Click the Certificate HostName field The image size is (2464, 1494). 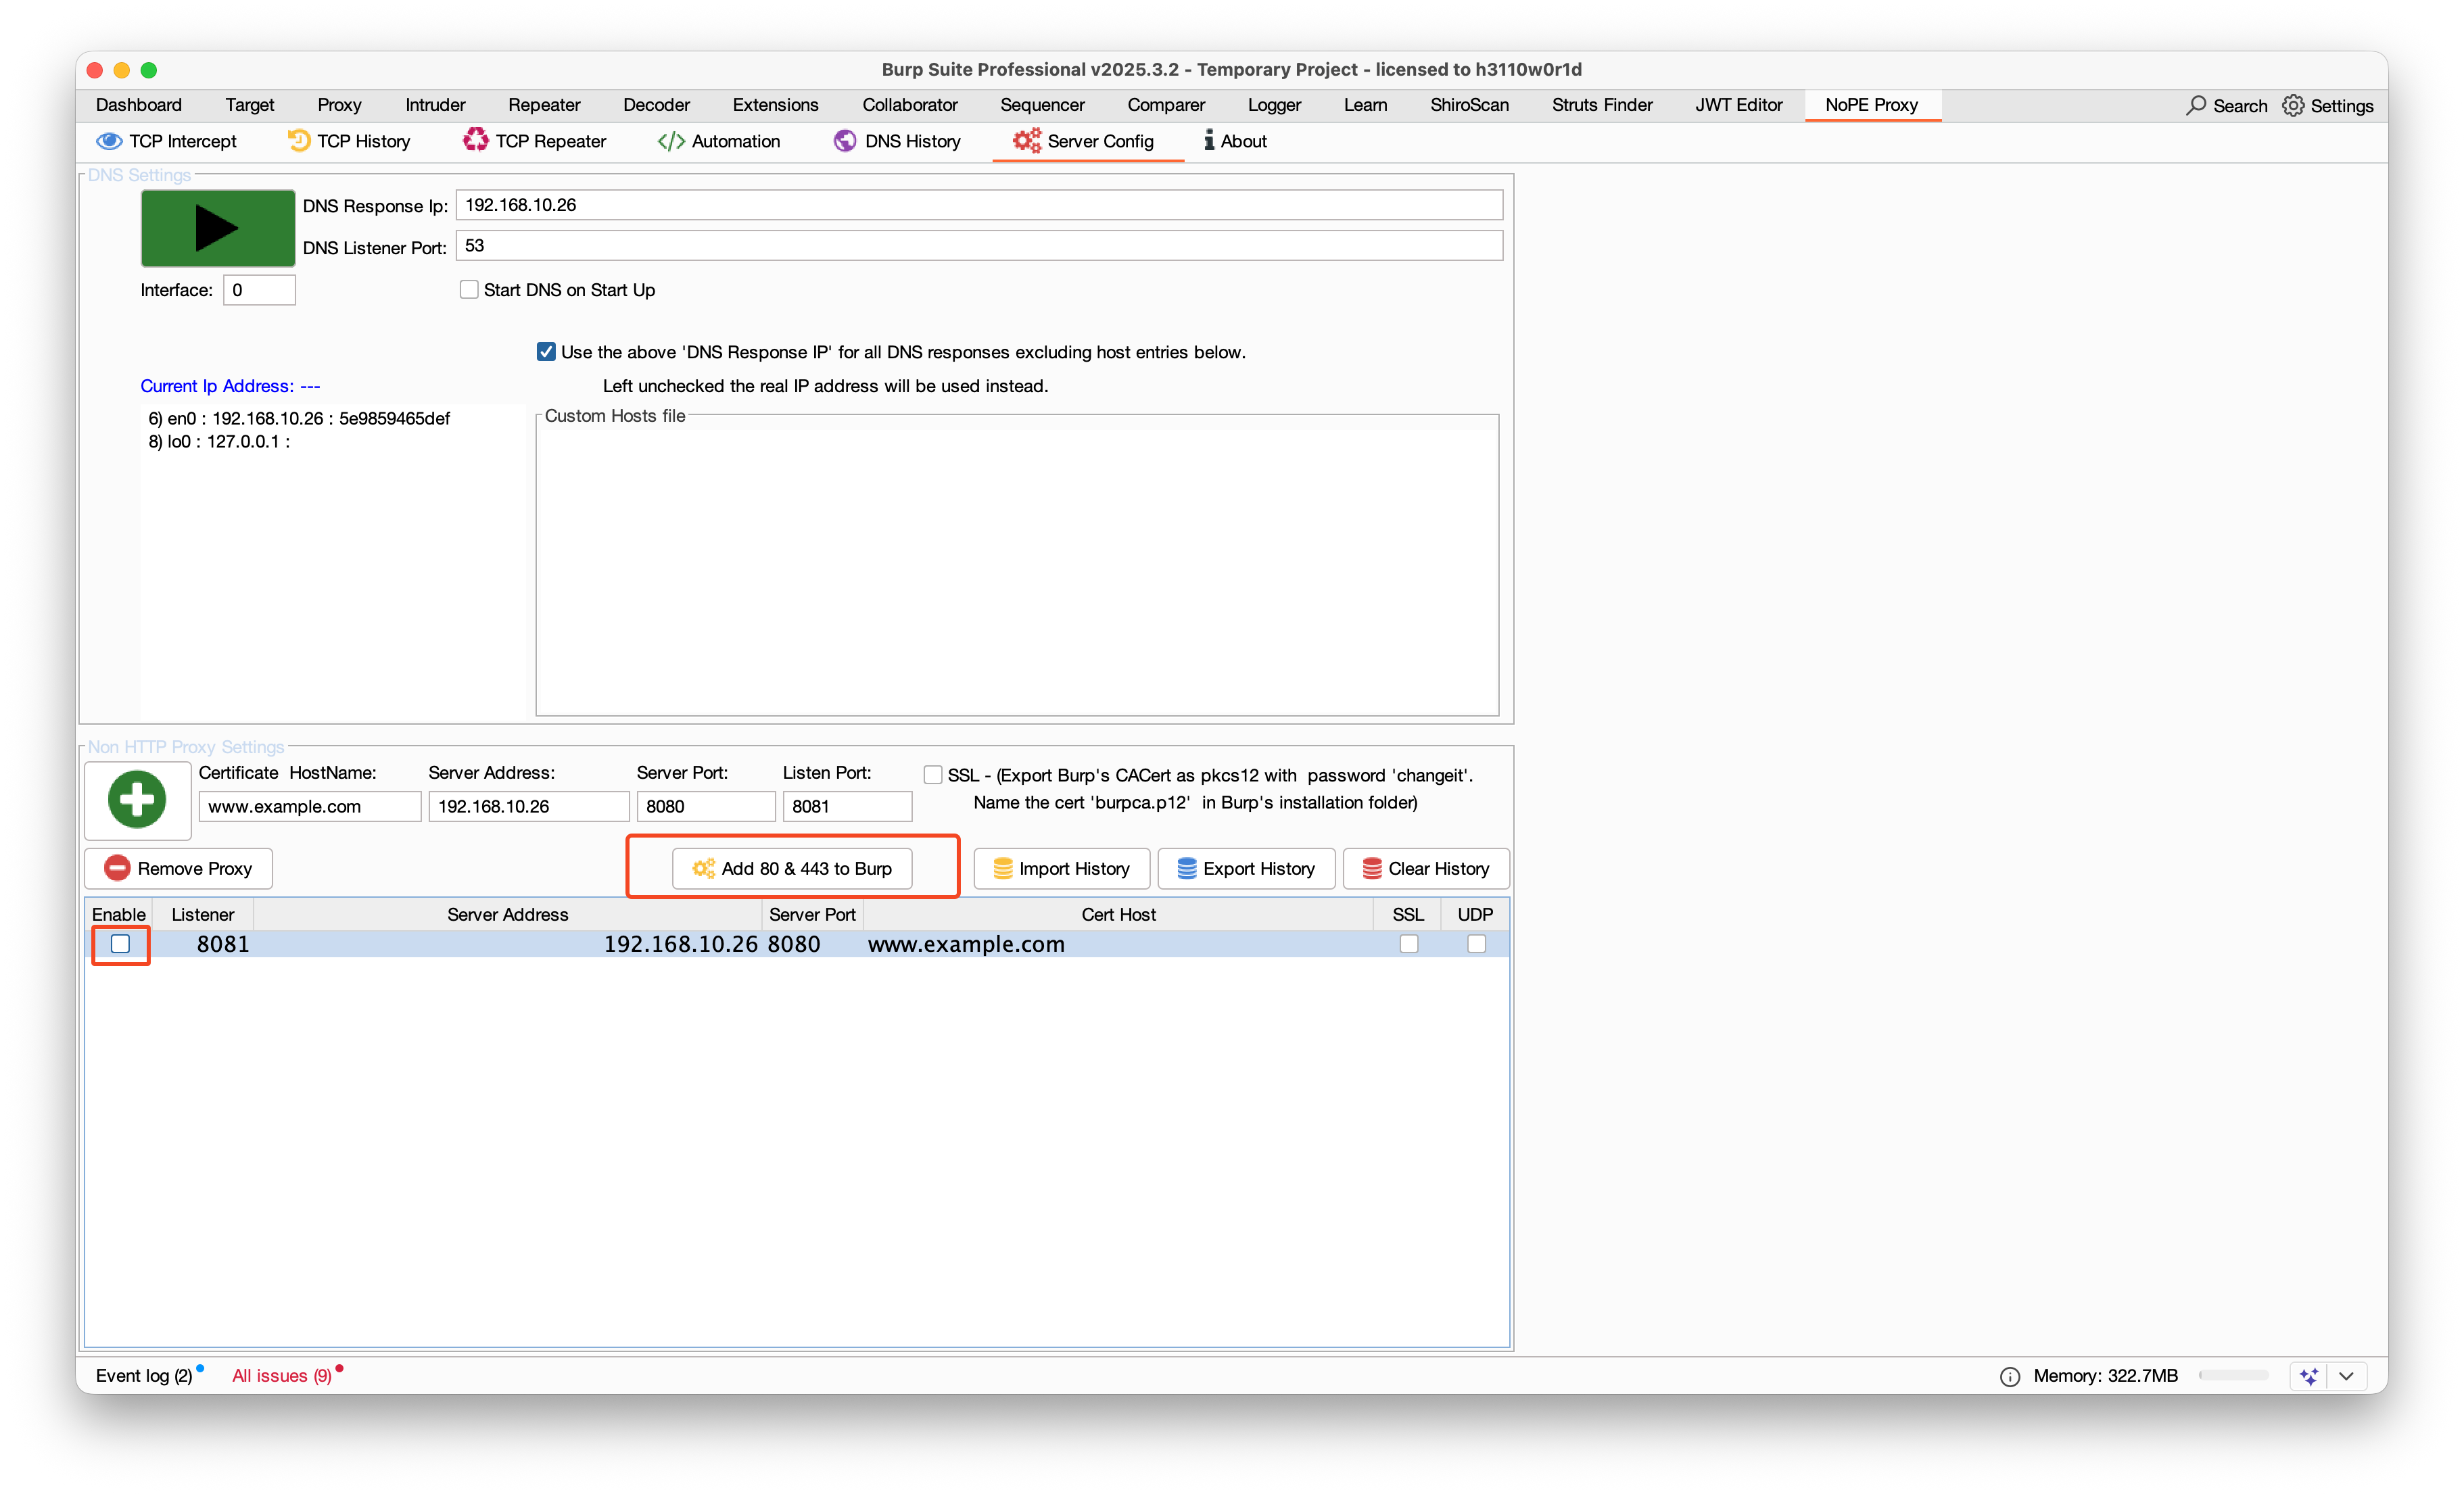(x=310, y=806)
